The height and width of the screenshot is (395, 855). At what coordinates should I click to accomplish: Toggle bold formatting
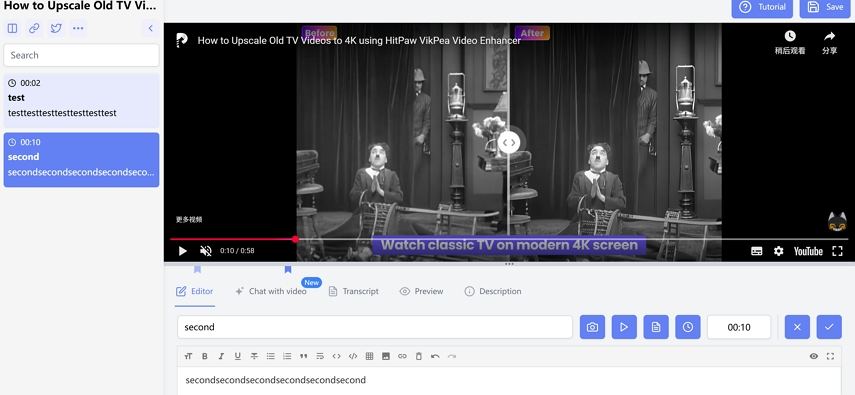click(204, 356)
